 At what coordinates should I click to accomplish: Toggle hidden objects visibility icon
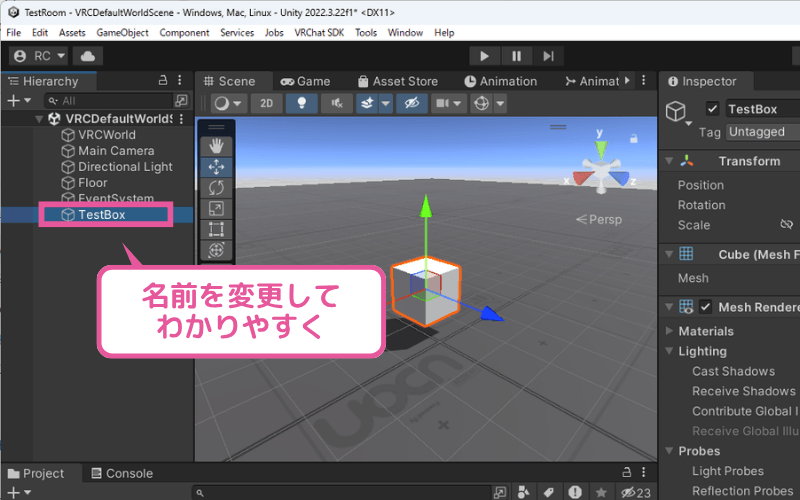coord(411,104)
